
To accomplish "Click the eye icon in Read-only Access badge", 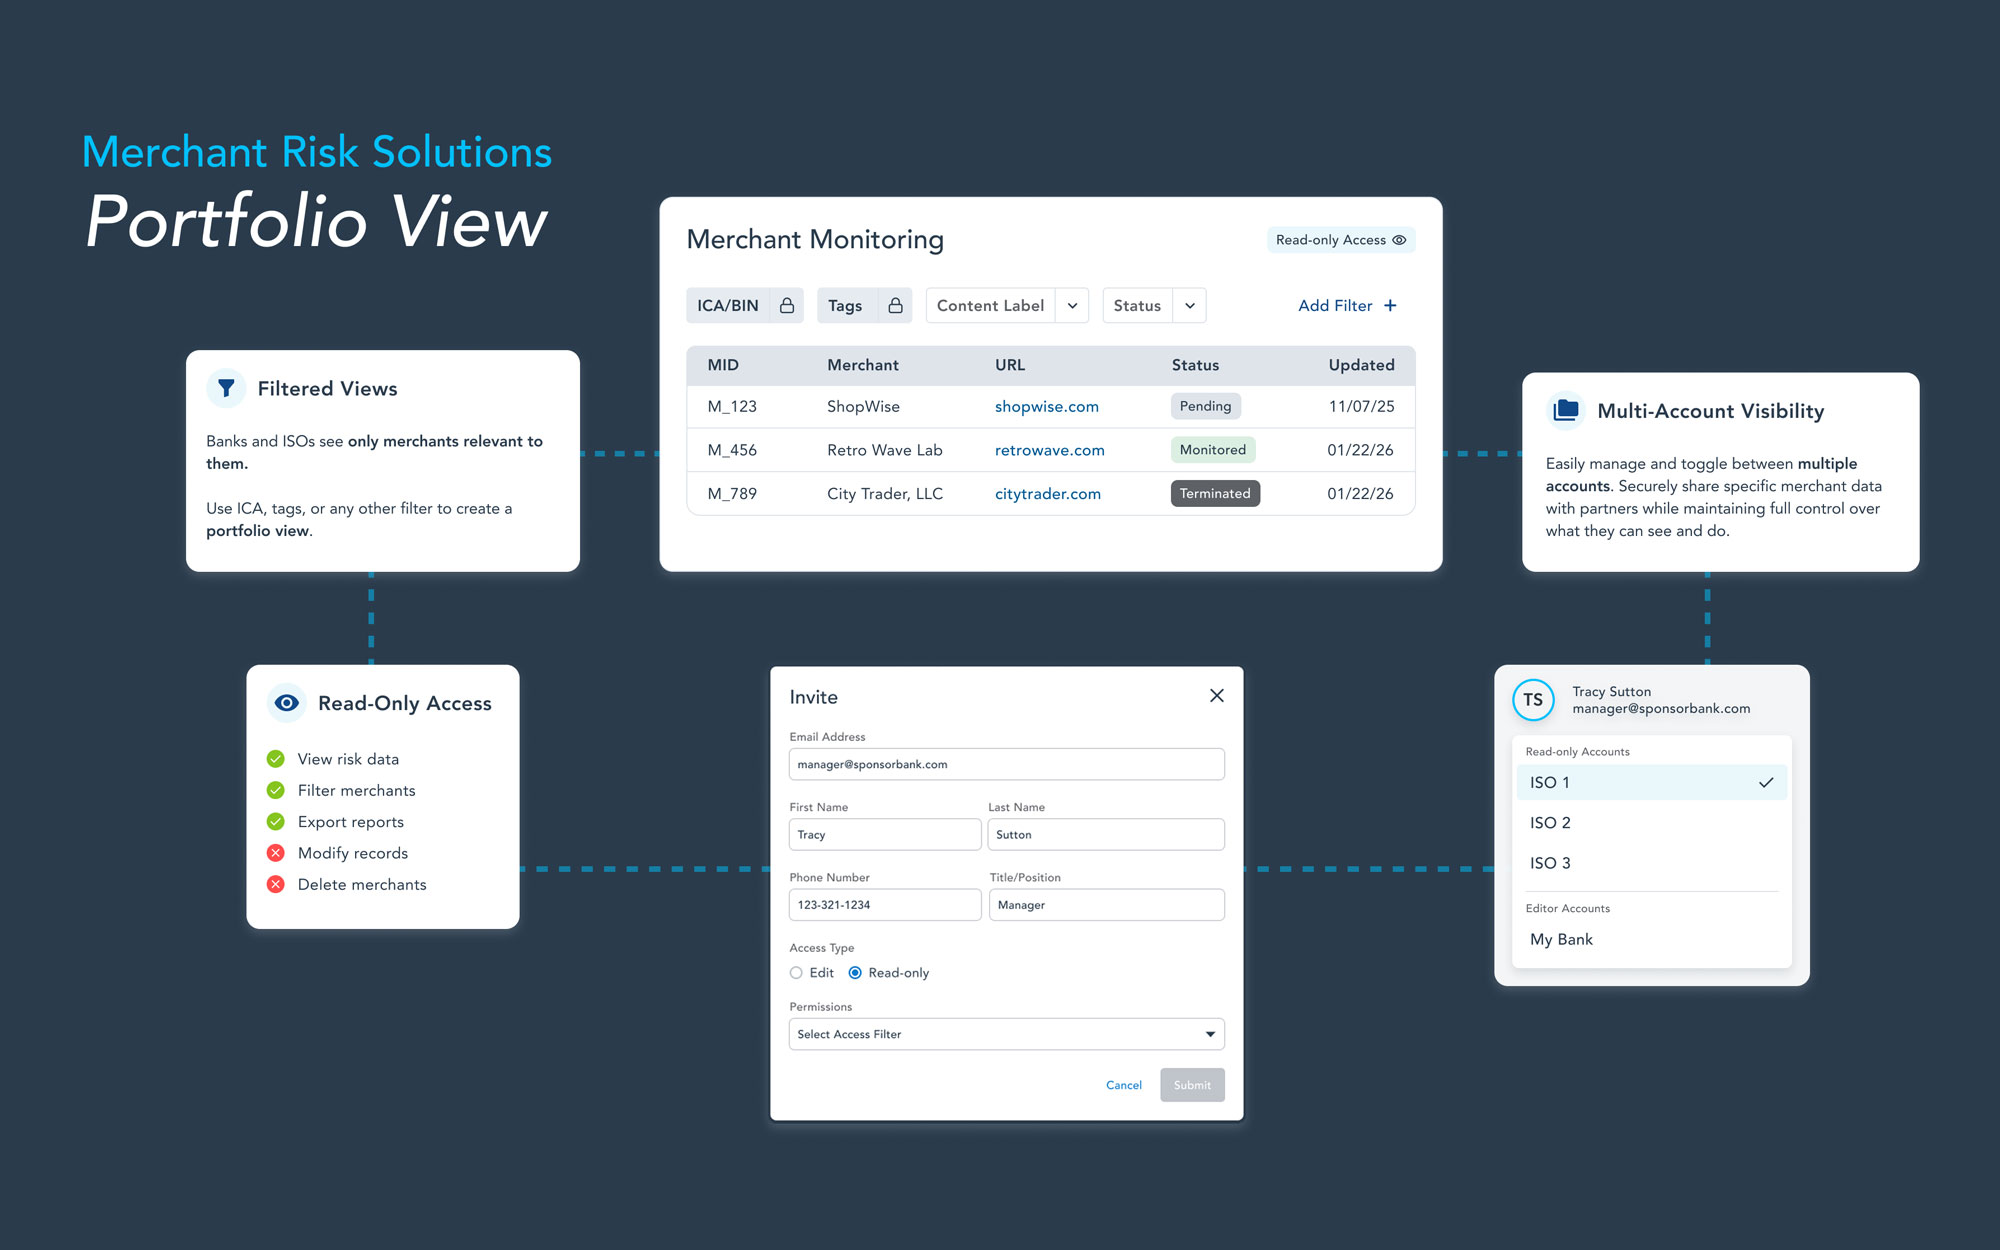I will [x=1399, y=240].
